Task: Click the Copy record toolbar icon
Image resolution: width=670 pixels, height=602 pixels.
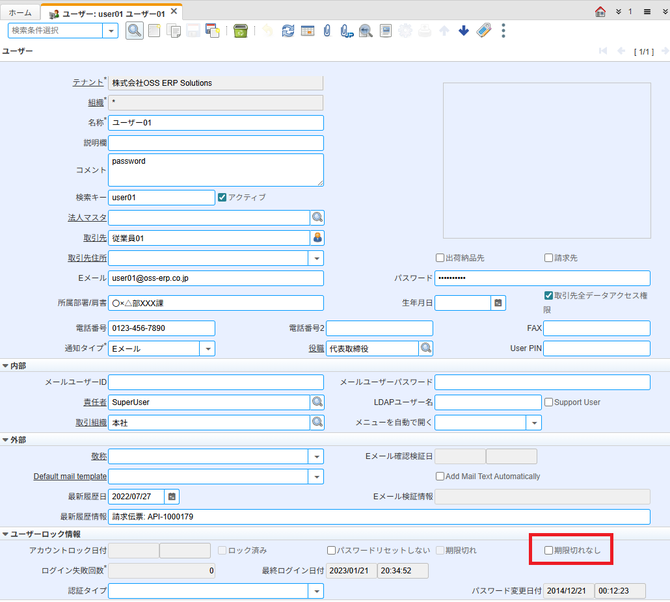Action: point(173,31)
